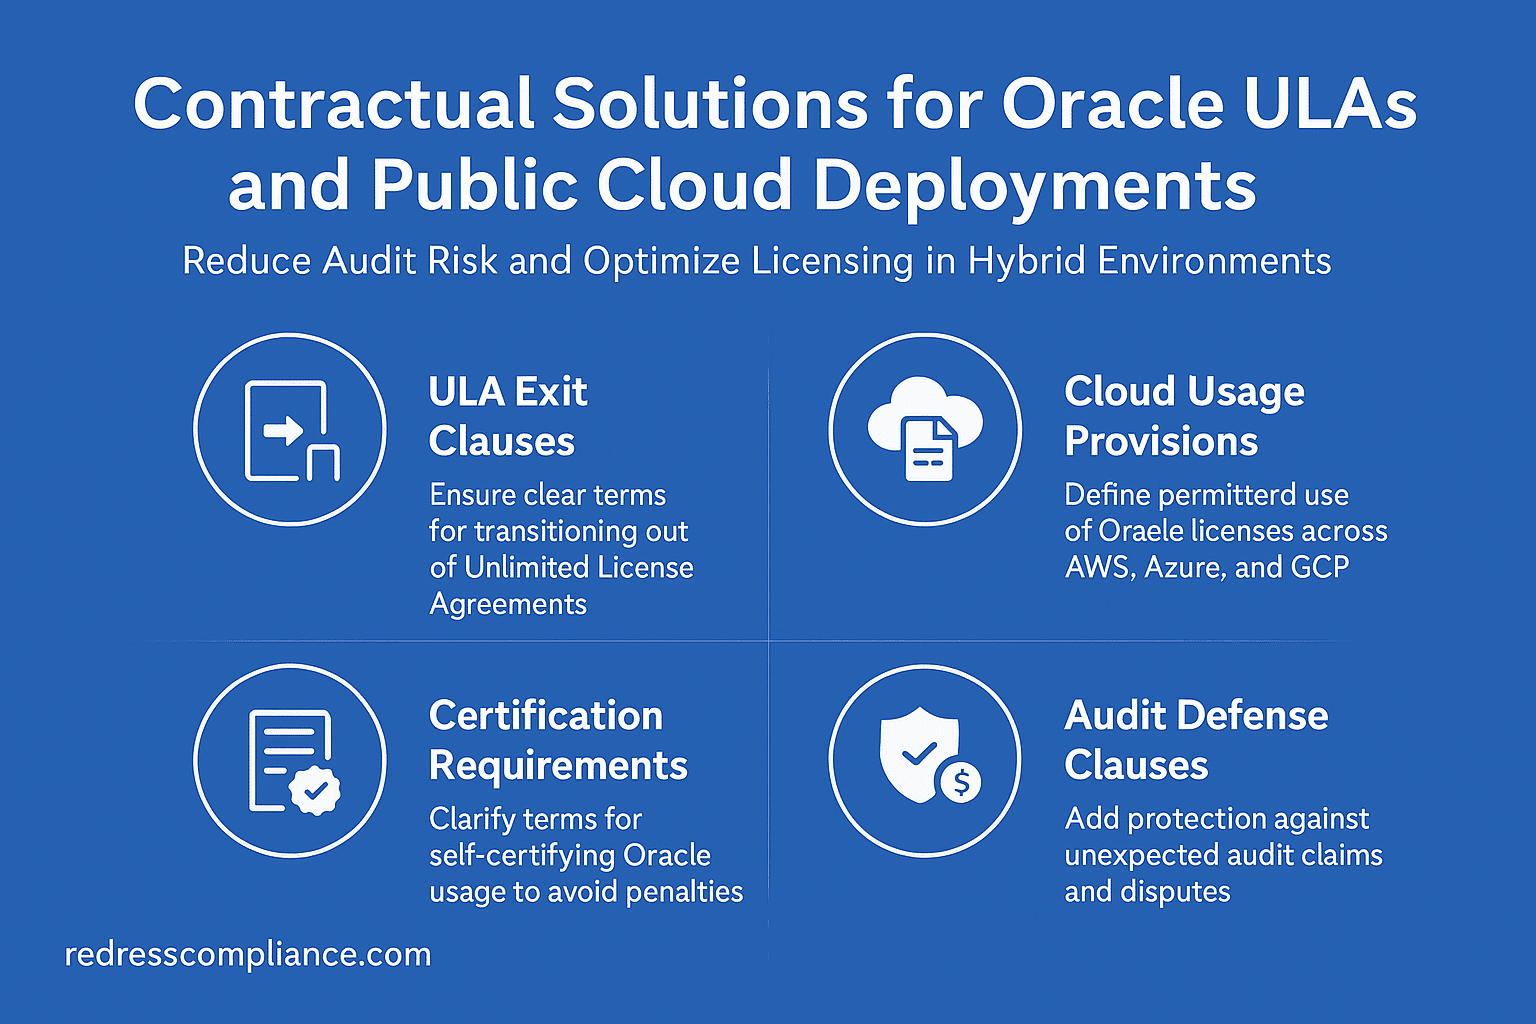The height and width of the screenshot is (1024, 1536).
Task: Select the "Audit Defense Clauses" heading
Action: point(1196,740)
